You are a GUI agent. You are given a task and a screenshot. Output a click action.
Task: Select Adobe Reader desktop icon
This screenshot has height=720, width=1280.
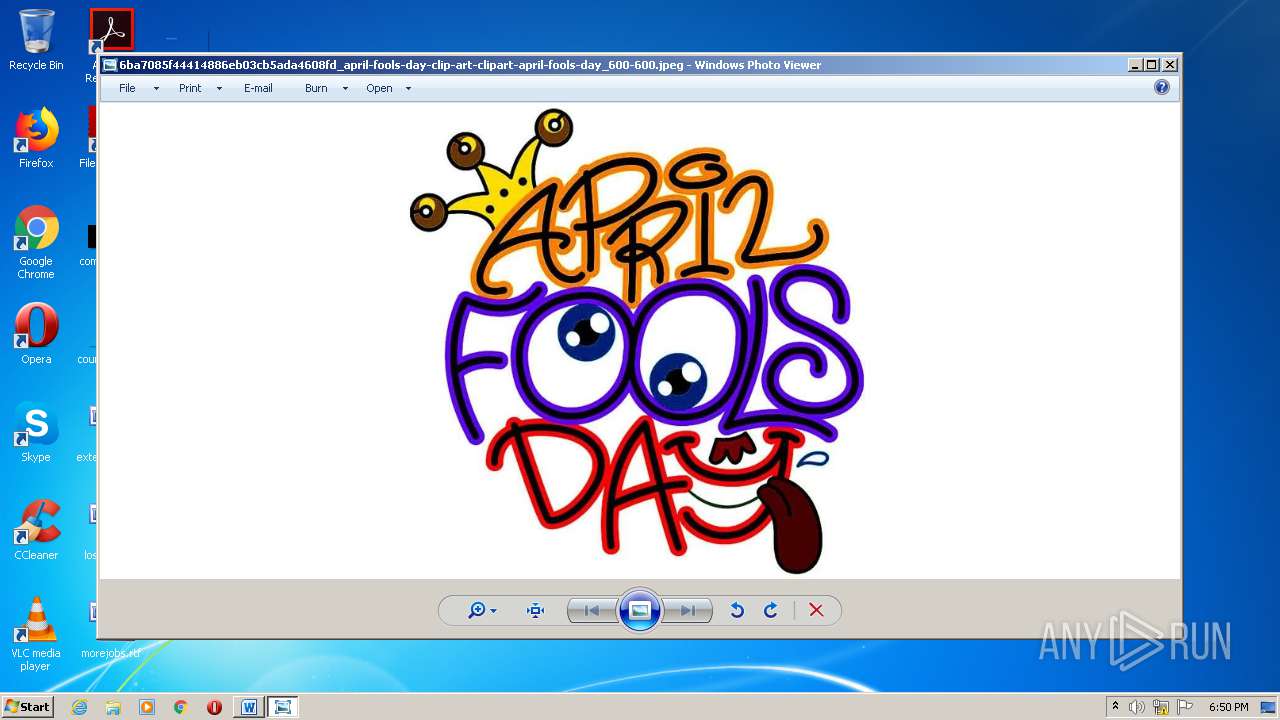pyautogui.click(x=111, y=30)
